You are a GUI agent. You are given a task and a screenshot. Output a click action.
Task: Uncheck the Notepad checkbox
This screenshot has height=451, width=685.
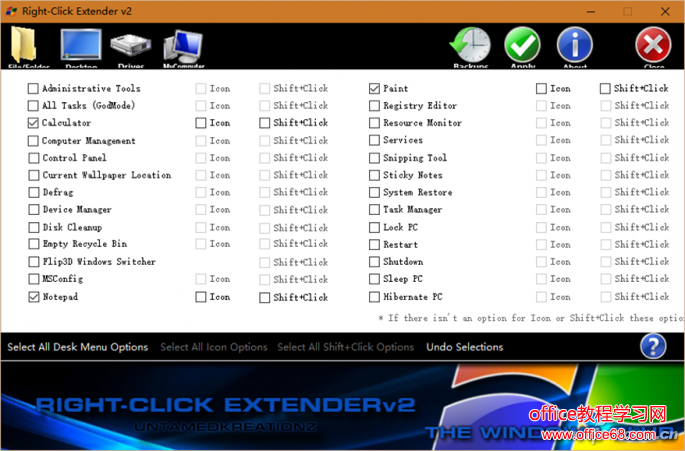coord(34,297)
